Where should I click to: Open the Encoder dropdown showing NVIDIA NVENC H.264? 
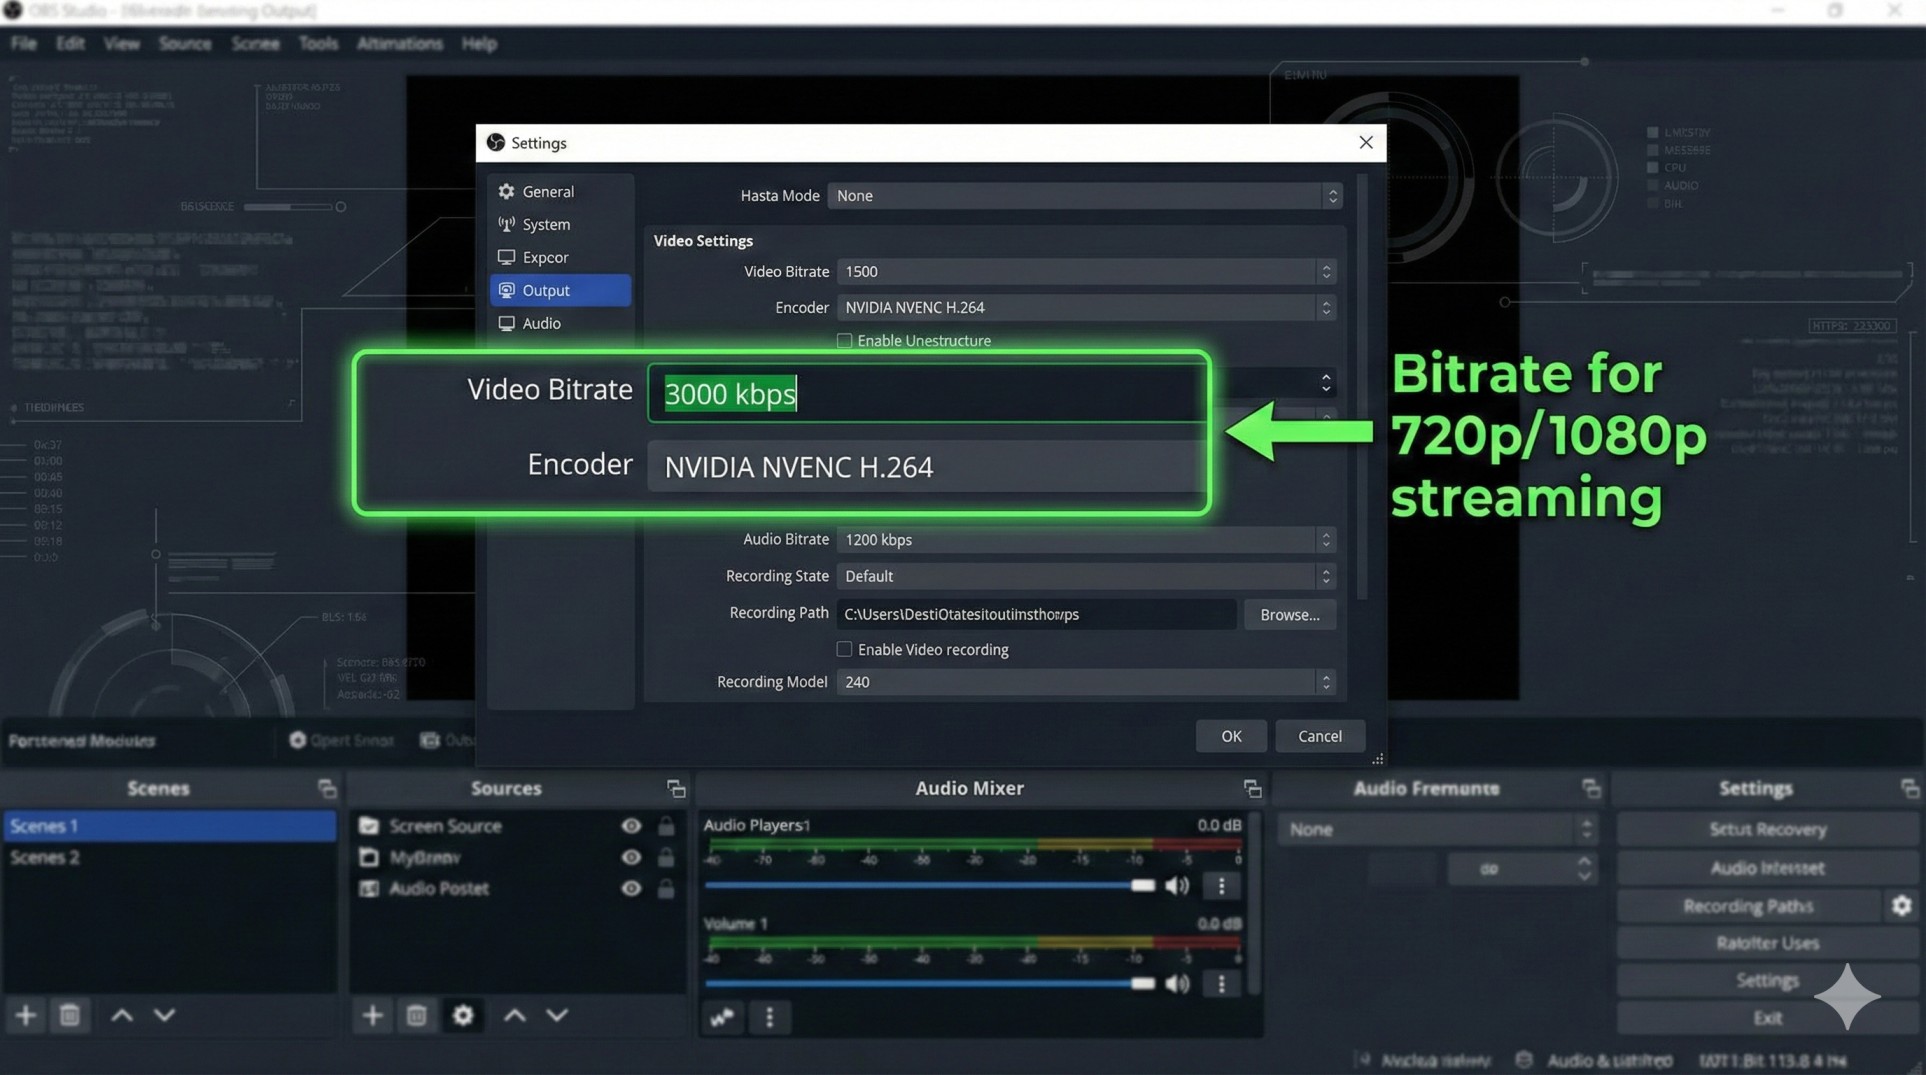point(1086,307)
